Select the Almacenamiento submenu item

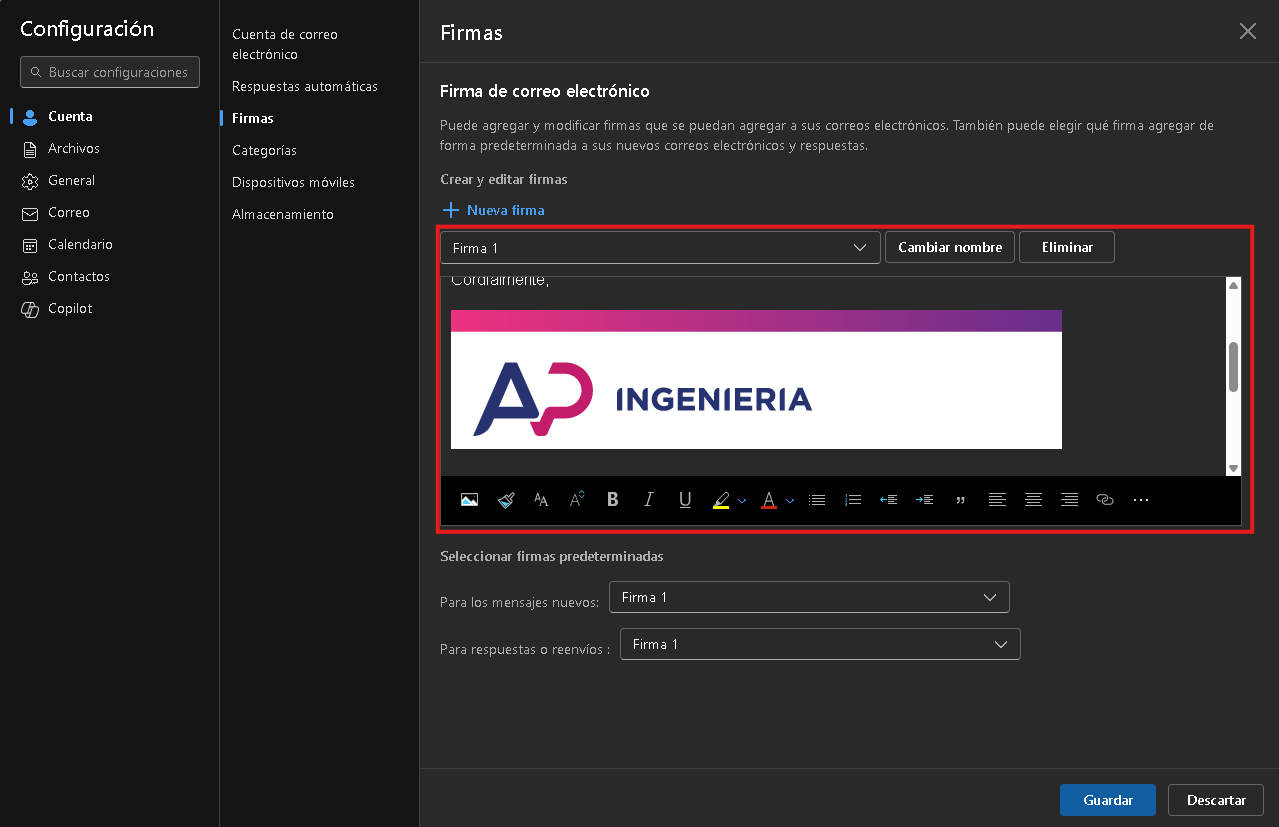(x=283, y=215)
